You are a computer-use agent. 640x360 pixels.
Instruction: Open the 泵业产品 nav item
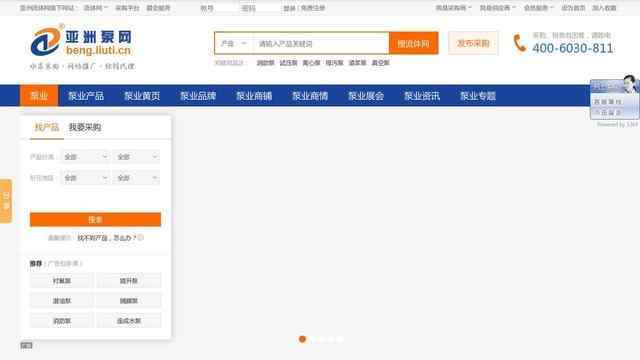tap(86, 96)
